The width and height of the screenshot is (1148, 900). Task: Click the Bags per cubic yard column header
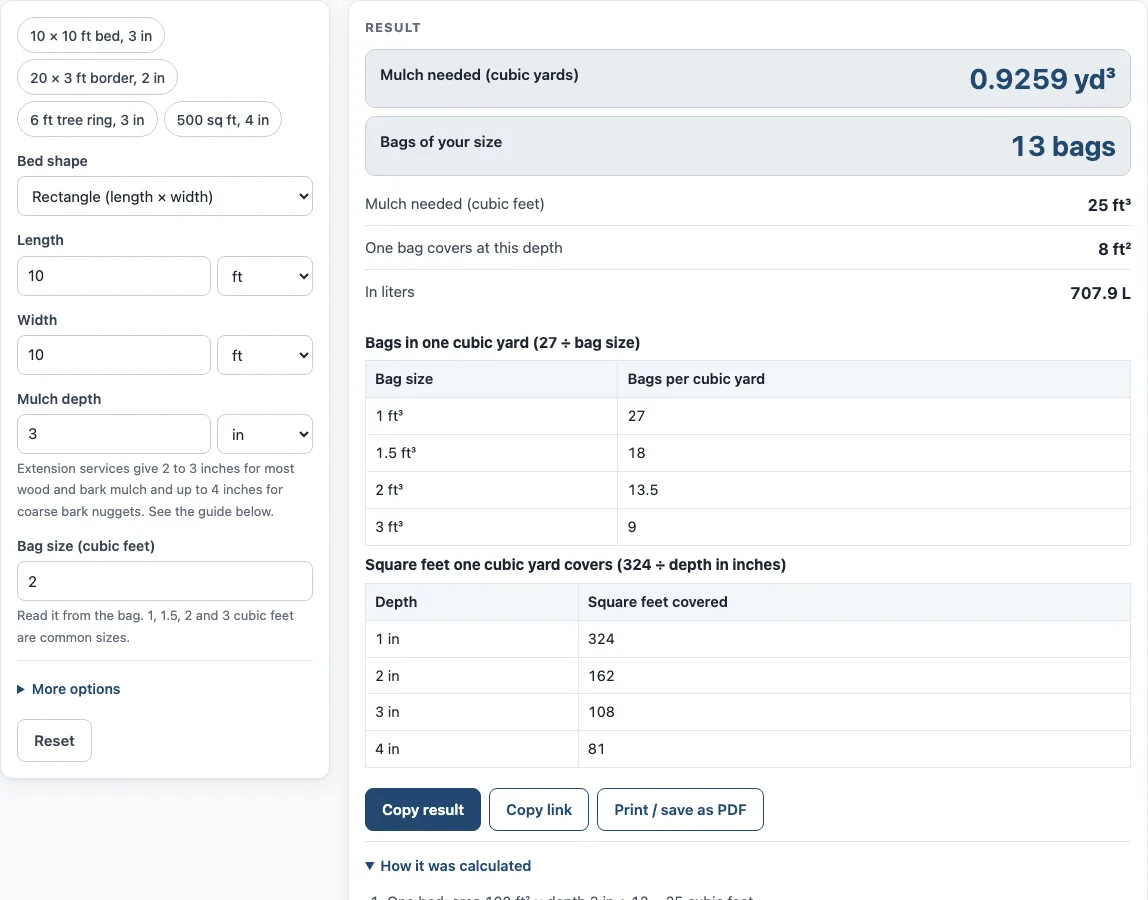point(874,379)
